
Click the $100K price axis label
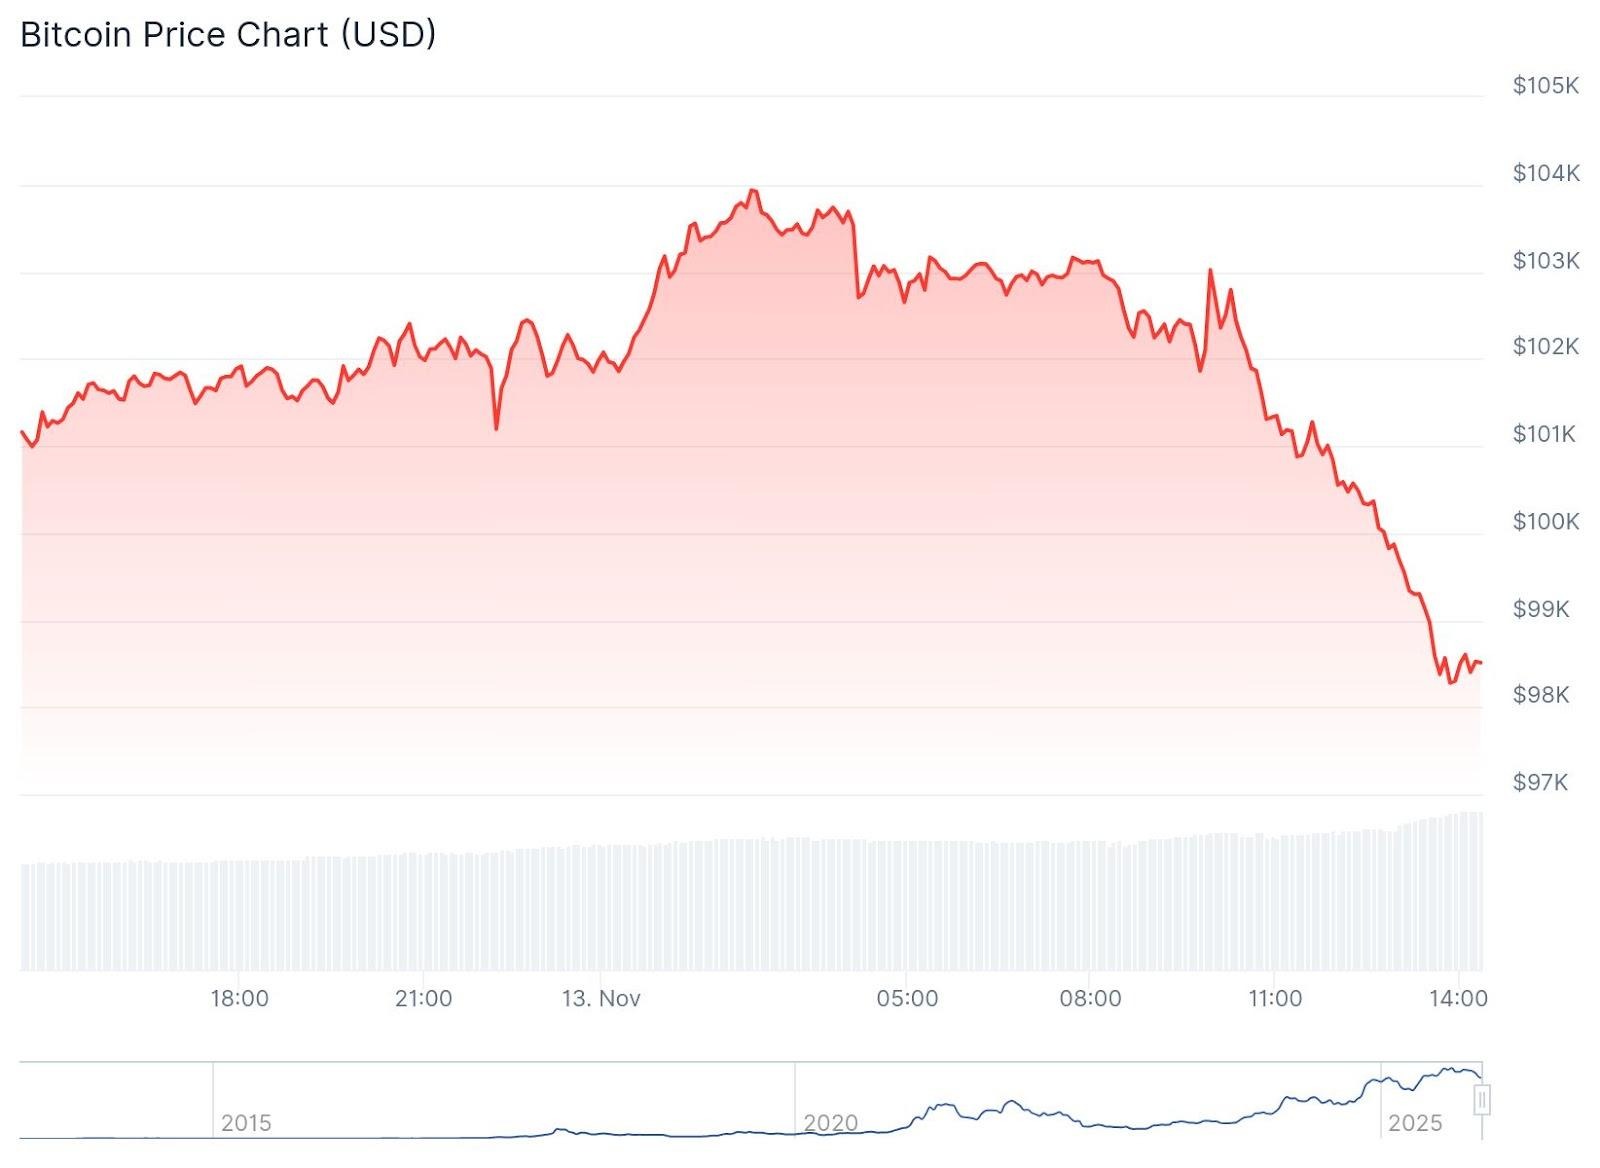point(1546,521)
